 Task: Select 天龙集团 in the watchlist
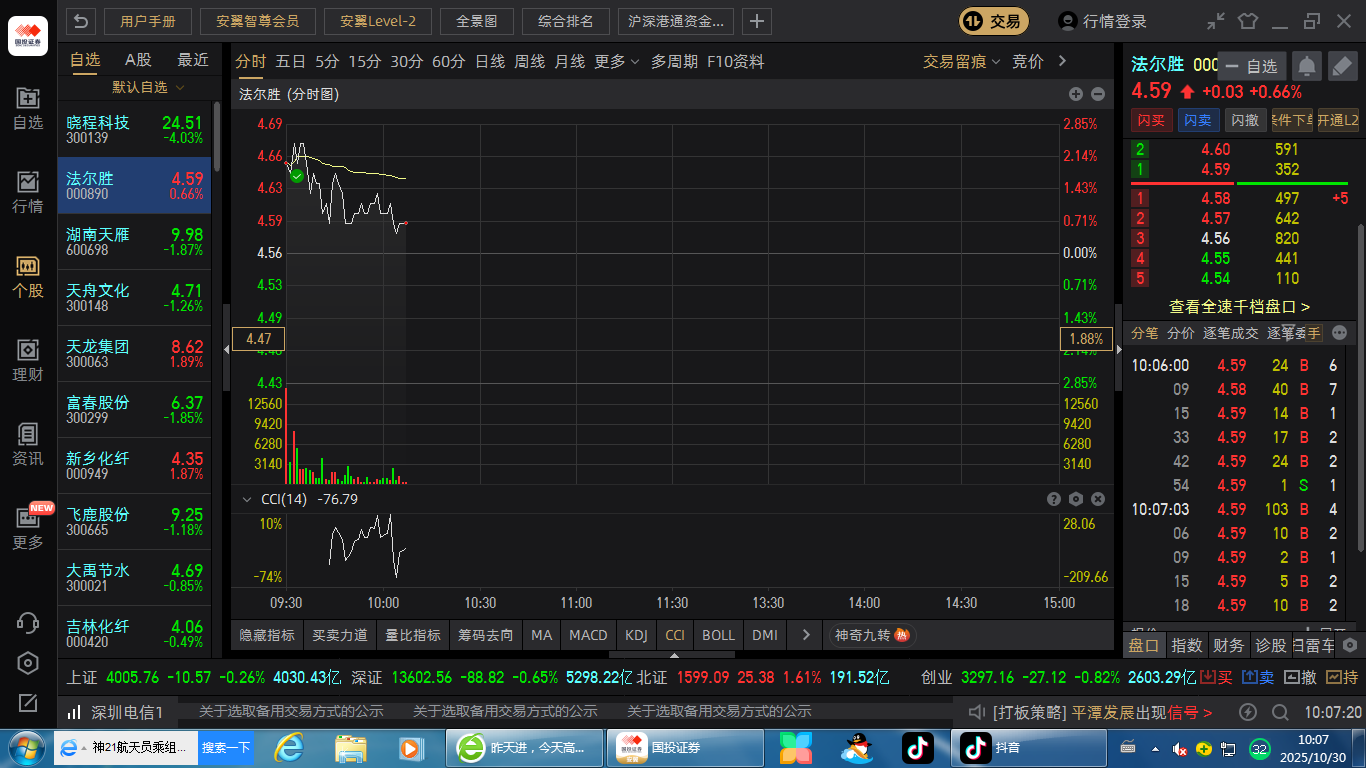[x=134, y=354]
